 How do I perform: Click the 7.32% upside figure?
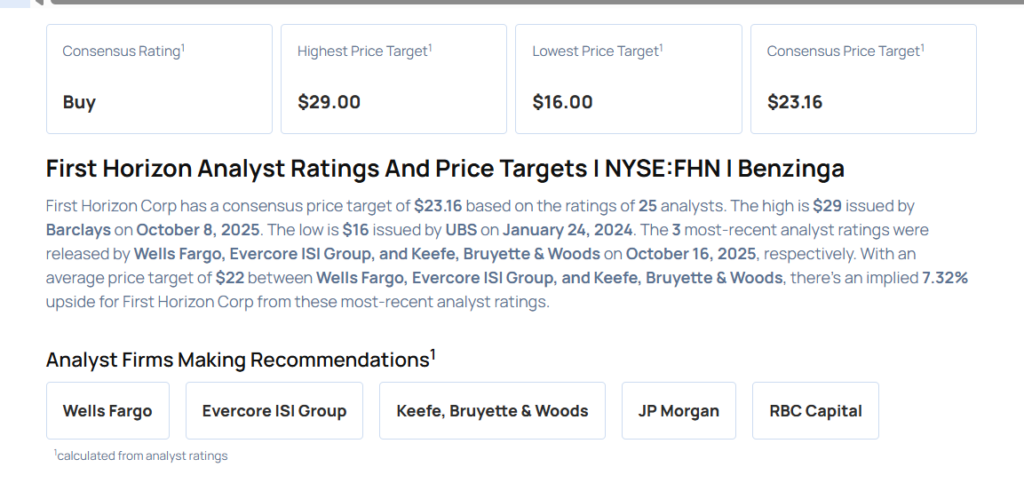[x=944, y=278]
